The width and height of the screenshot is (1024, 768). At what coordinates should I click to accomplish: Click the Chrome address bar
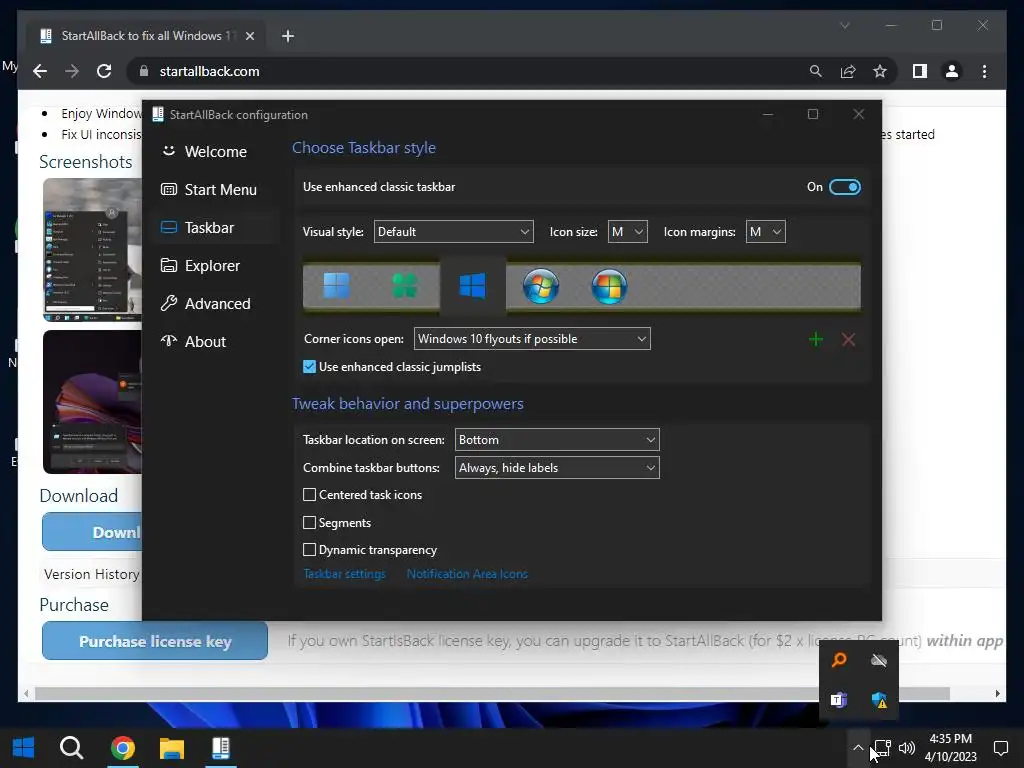pyautogui.click(x=470, y=71)
